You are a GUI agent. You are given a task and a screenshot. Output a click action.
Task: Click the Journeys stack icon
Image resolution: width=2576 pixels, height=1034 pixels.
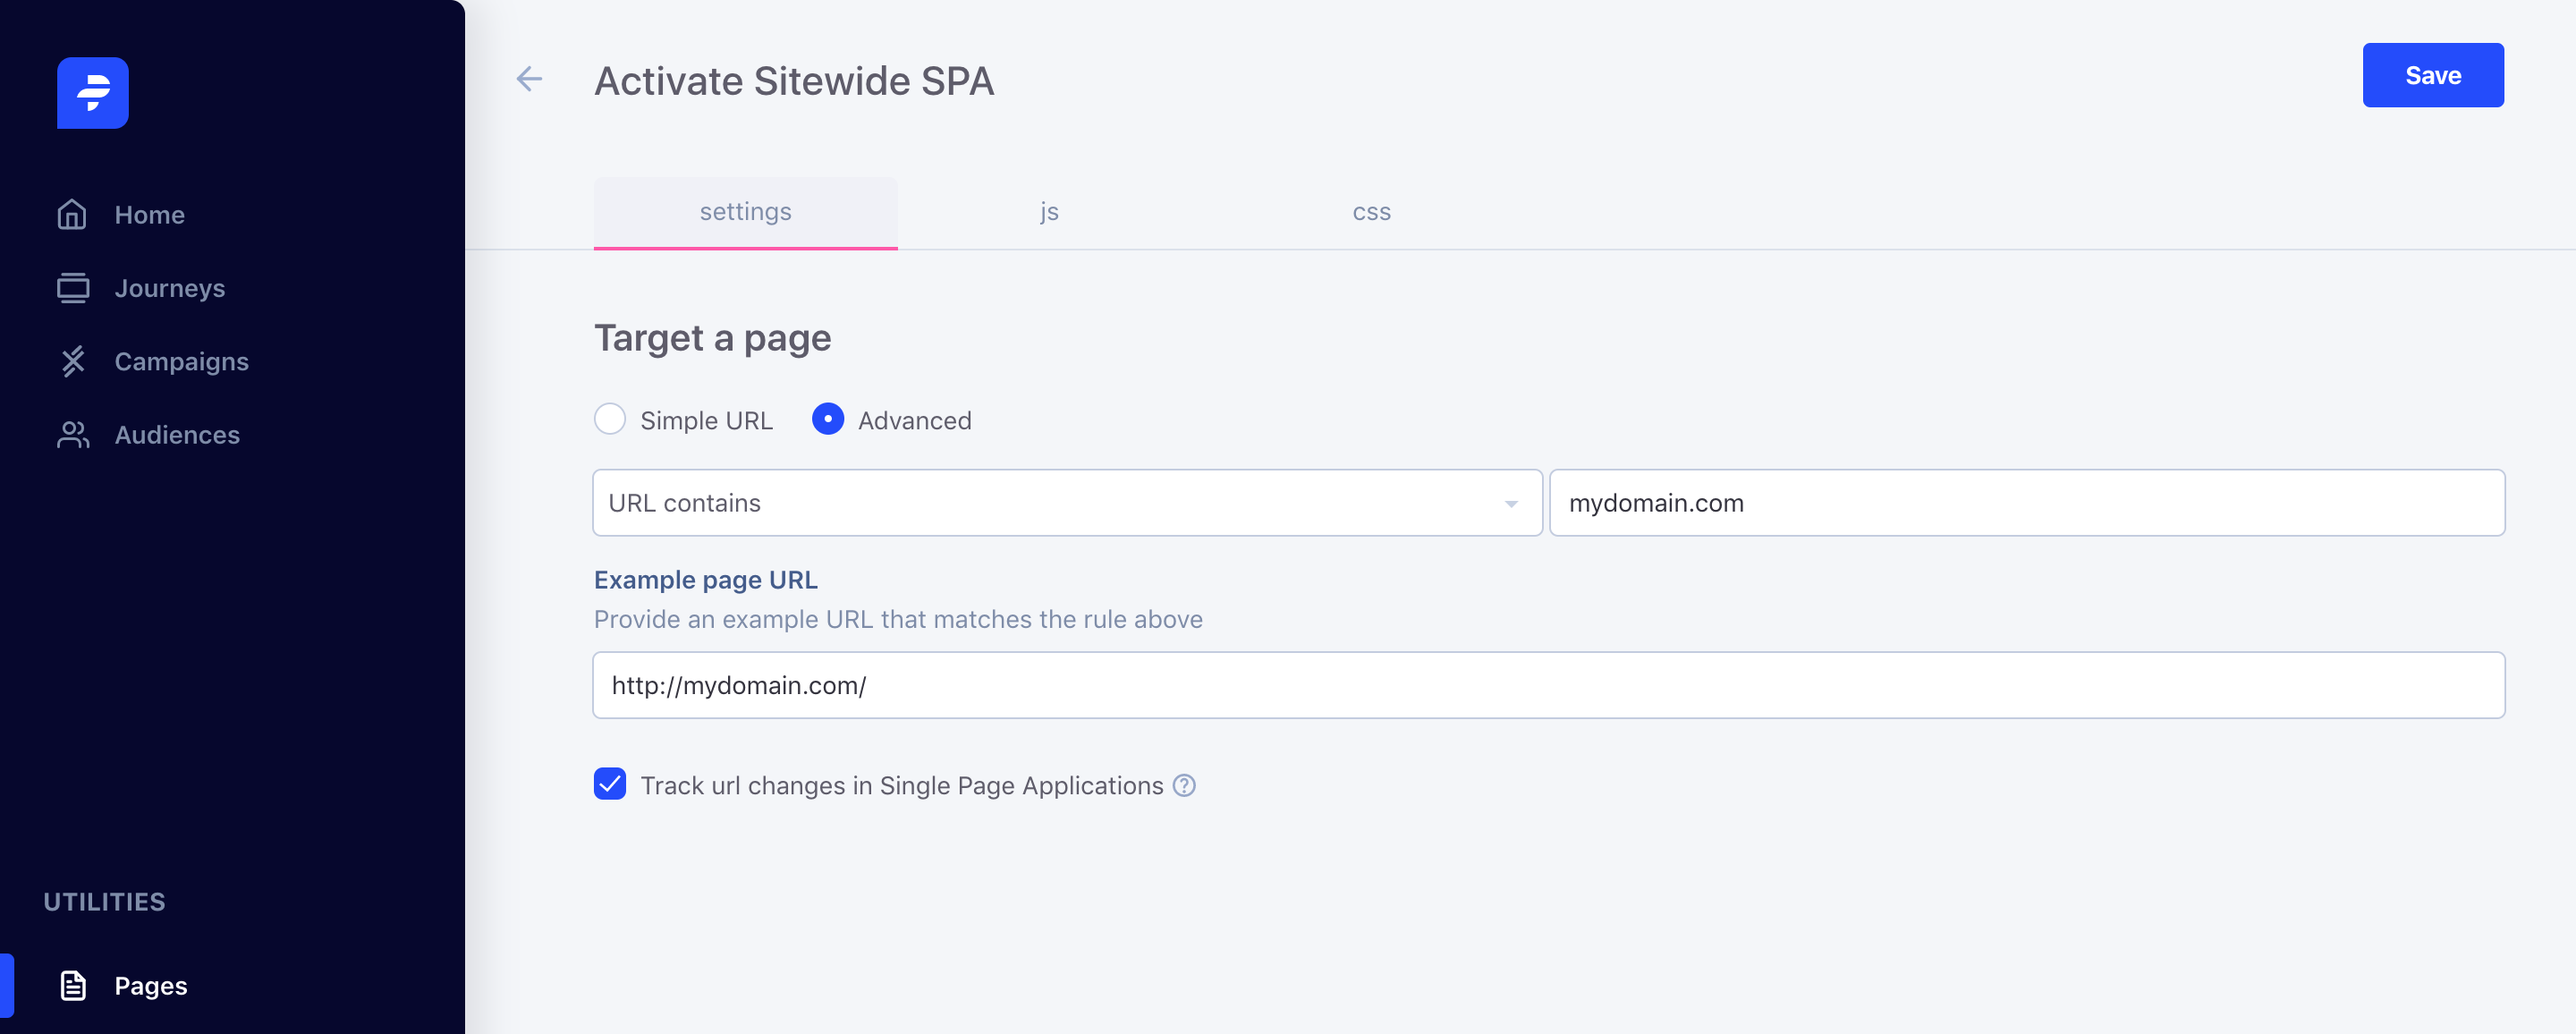coord(72,288)
